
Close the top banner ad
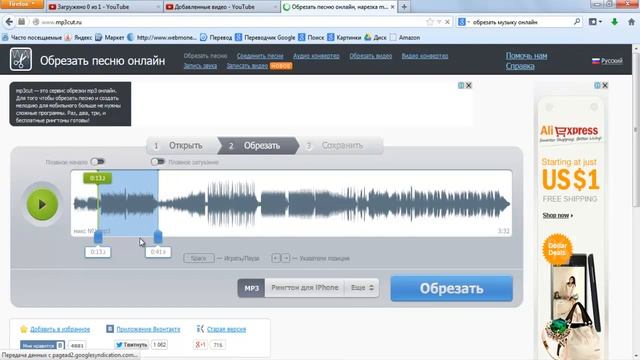point(469,85)
